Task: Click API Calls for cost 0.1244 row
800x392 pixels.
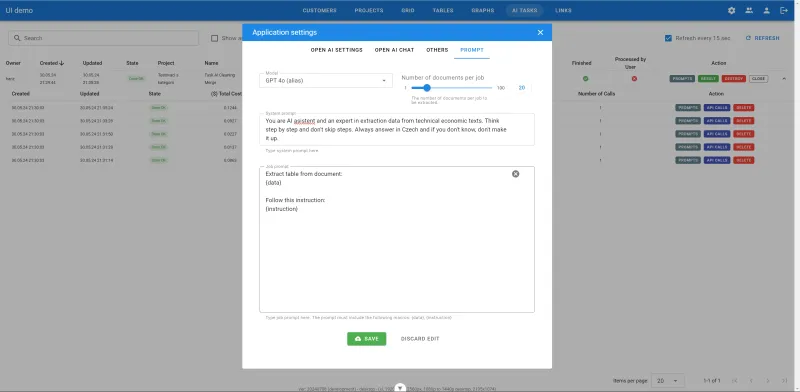Action: [717, 108]
